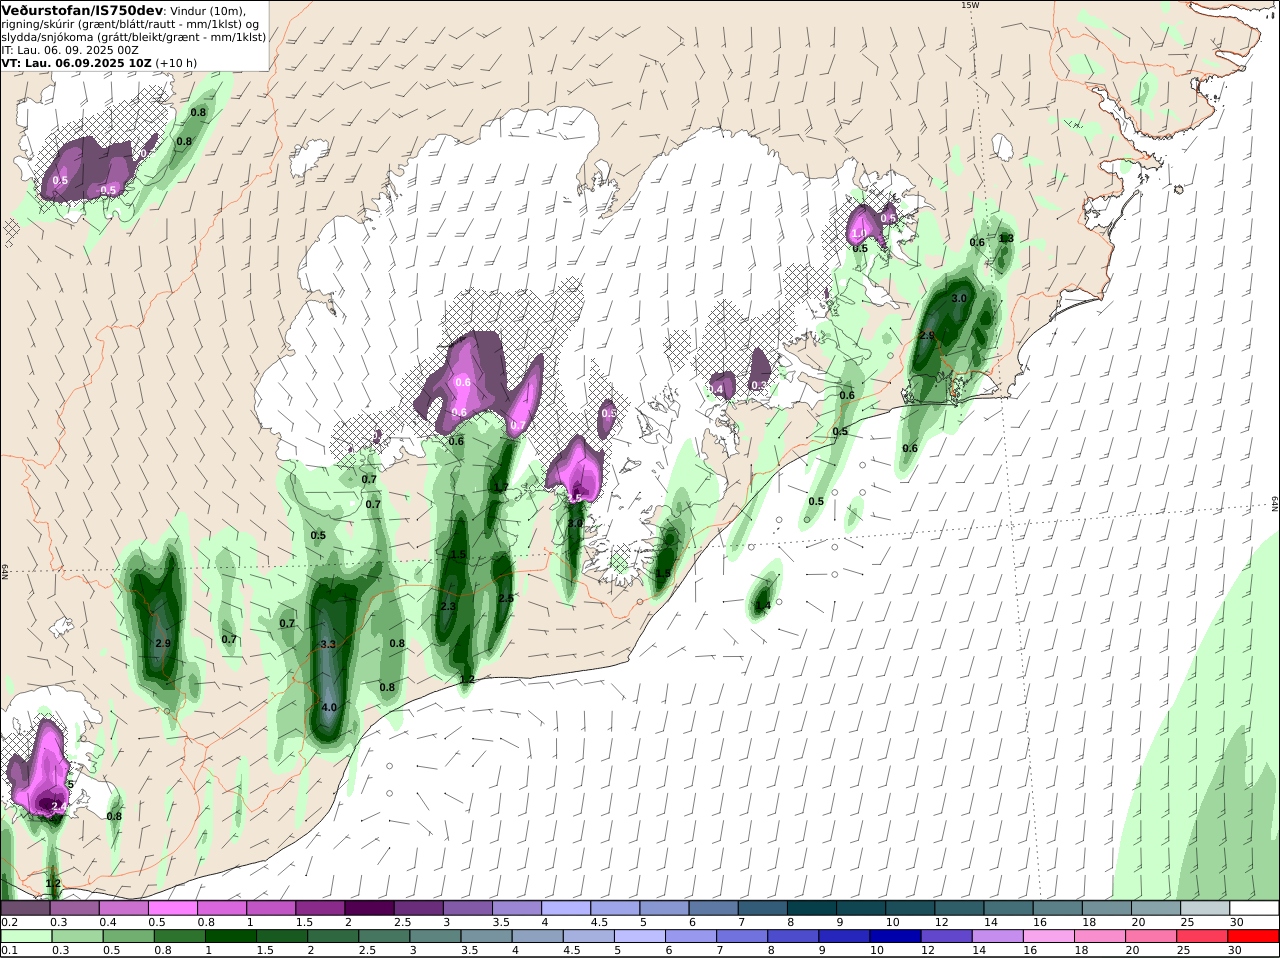
Task: Click the '30' label in the snow legend row
Action: [1236, 922]
